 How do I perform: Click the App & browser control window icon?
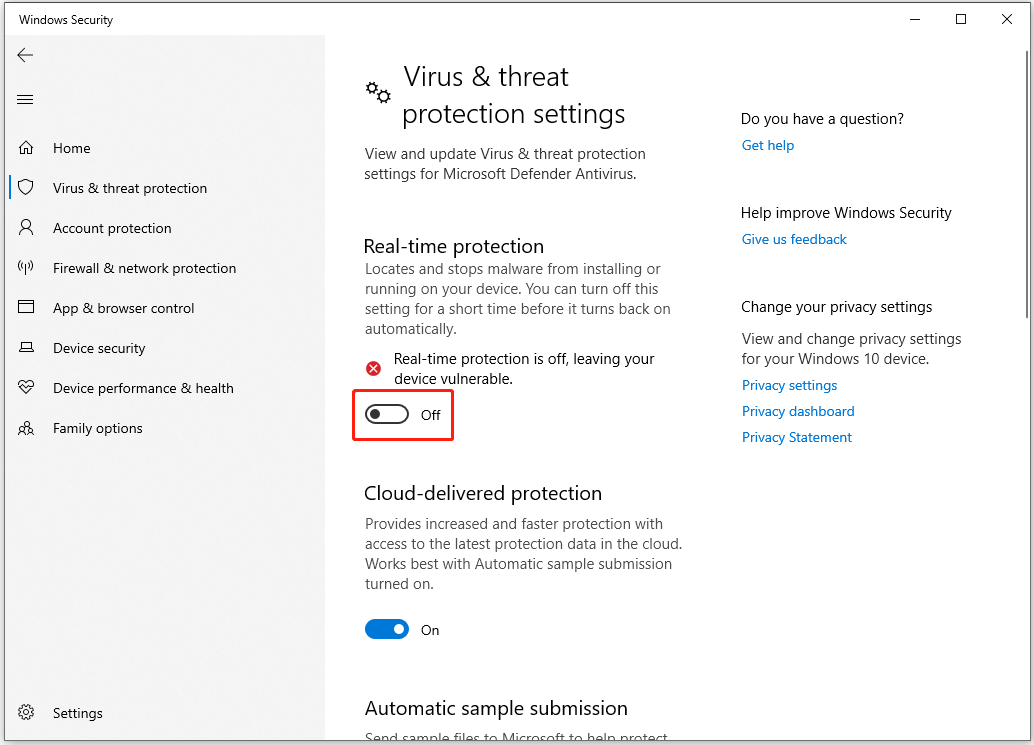26,307
